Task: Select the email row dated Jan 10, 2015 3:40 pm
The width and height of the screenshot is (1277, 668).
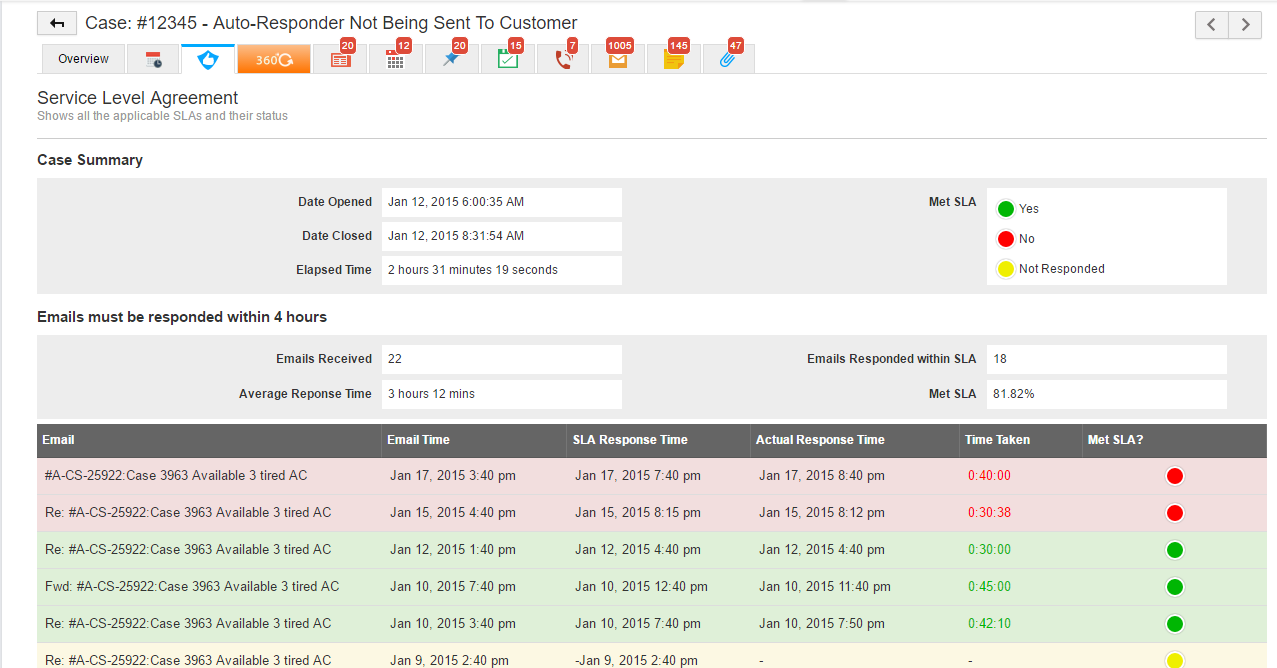Action: [x=652, y=624]
